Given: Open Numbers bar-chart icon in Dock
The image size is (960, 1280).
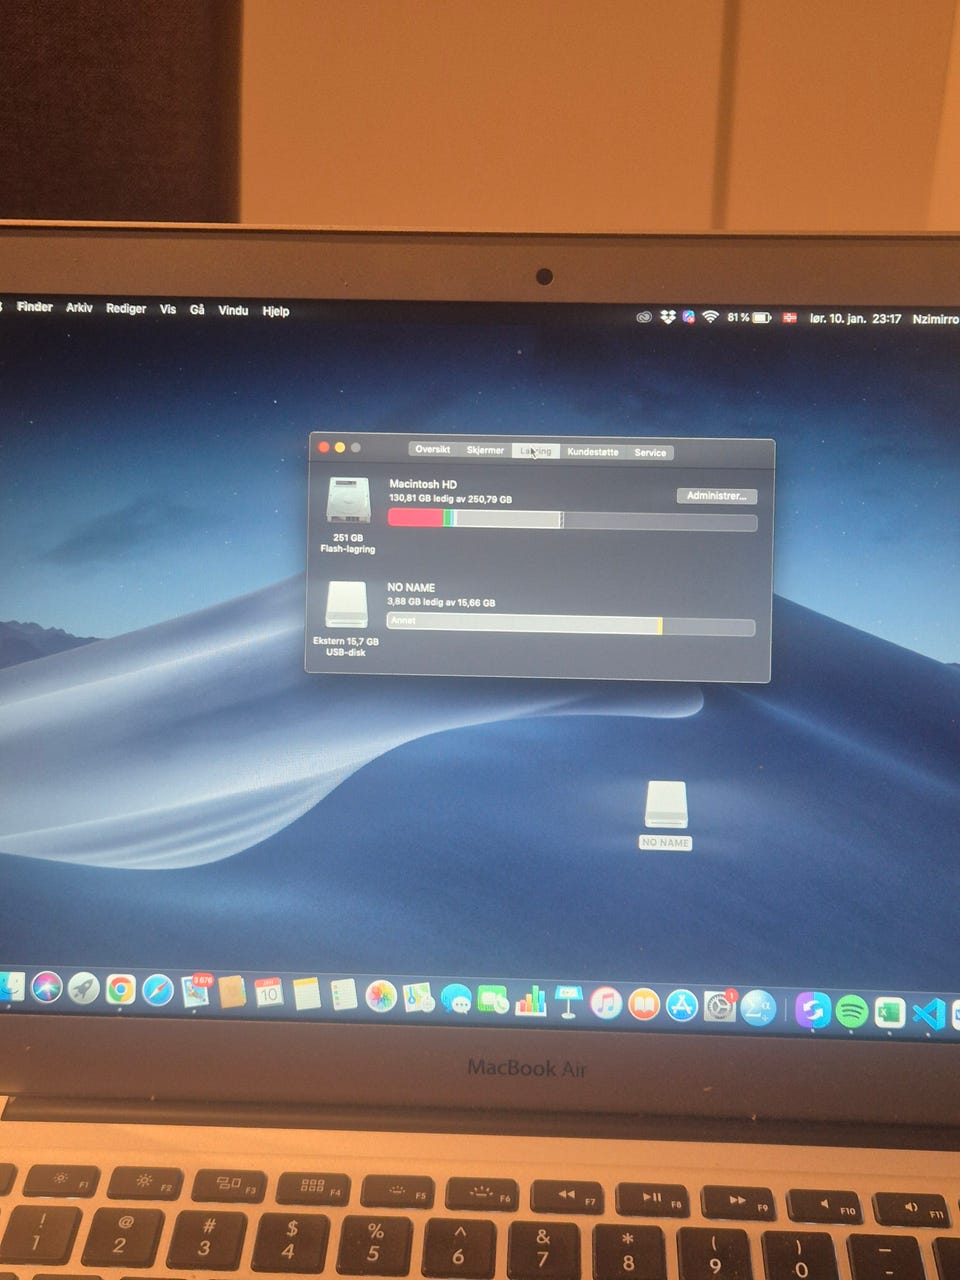Looking at the screenshot, I should (x=531, y=1000).
